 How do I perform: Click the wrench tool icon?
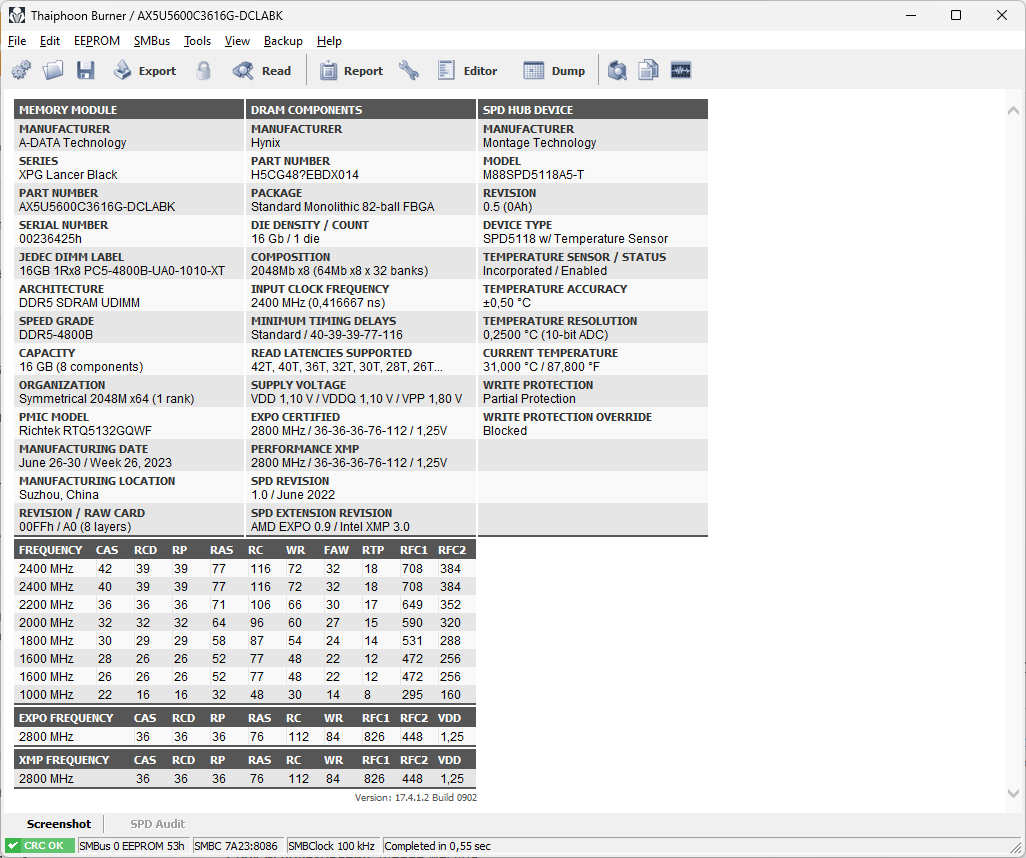(x=409, y=70)
